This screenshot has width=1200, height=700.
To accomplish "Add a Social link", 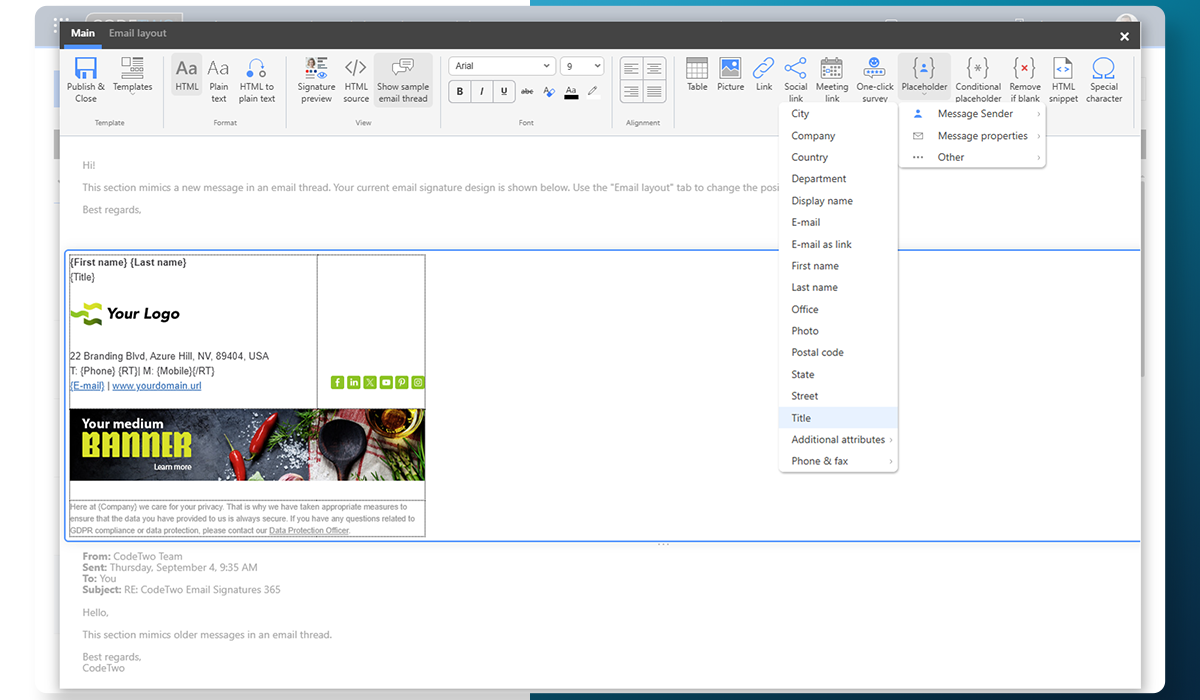I will point(795,79).
